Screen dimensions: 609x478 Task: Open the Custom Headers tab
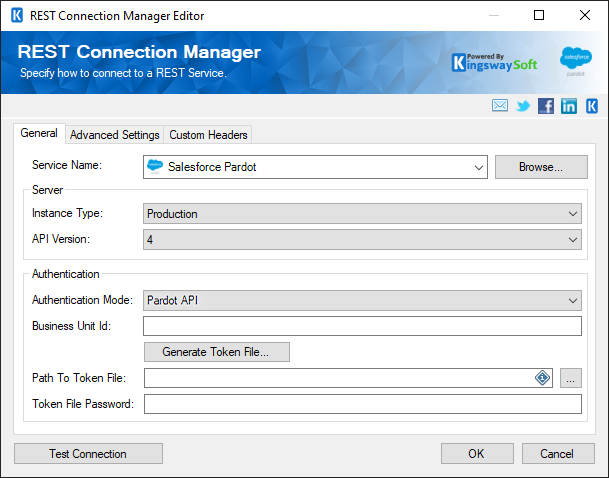coord(208,135)
